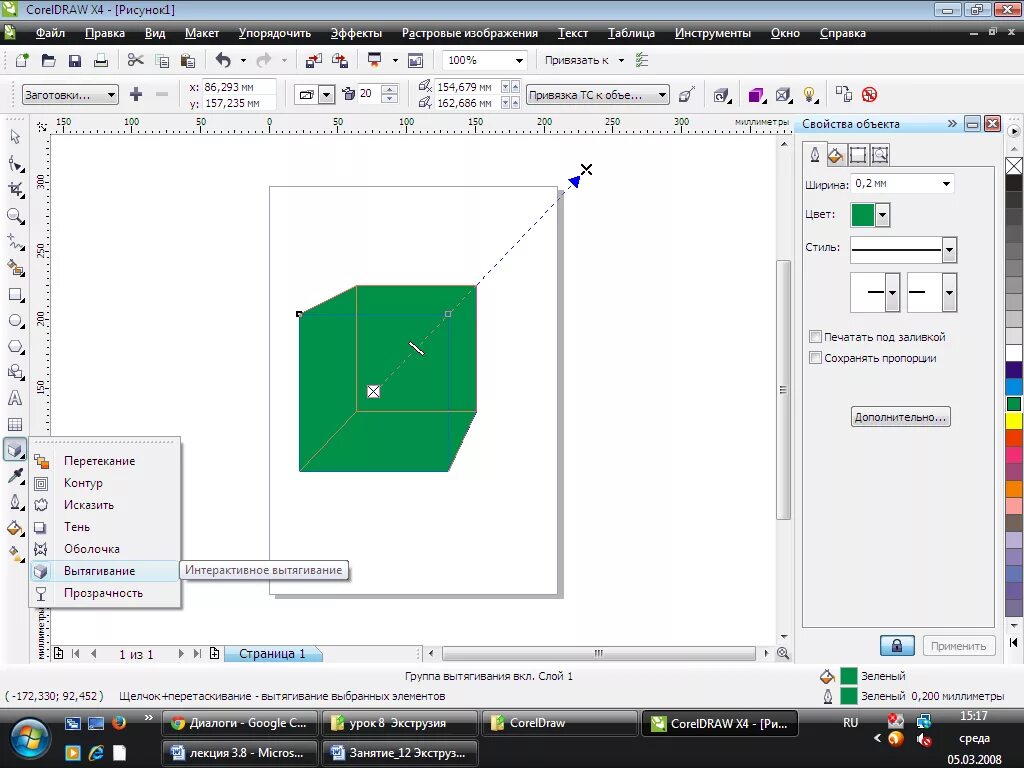Click the extrusion lighting bulb icon

pos(810,95)
